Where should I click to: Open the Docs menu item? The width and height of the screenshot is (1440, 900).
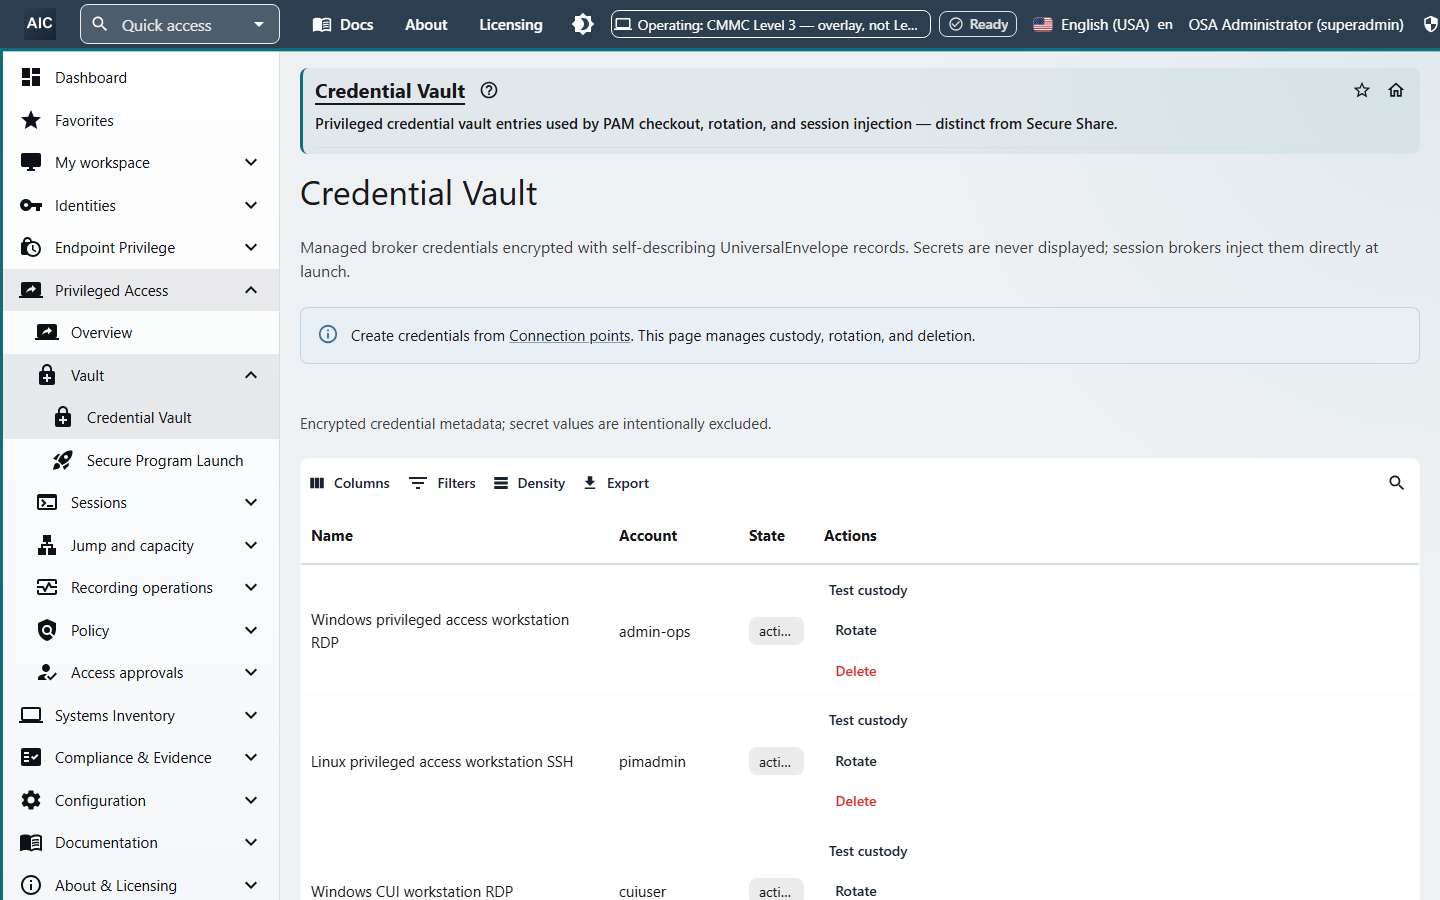point(343,24)
